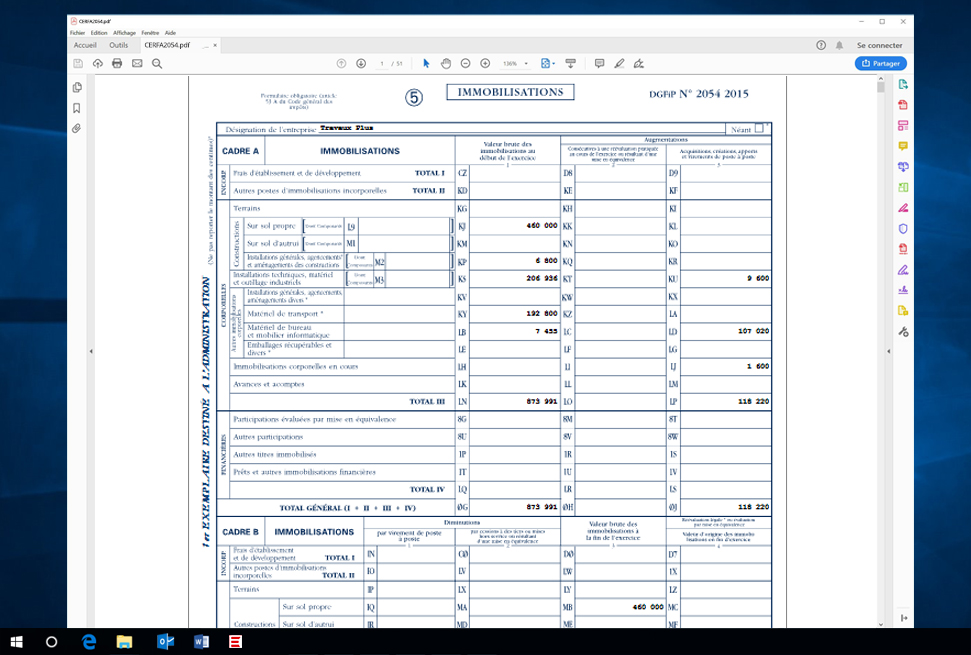Image resolution: width=971 pixels, height=655 pixels.
Task: Click the print icon in the toolbar
Action: [117, 63]
